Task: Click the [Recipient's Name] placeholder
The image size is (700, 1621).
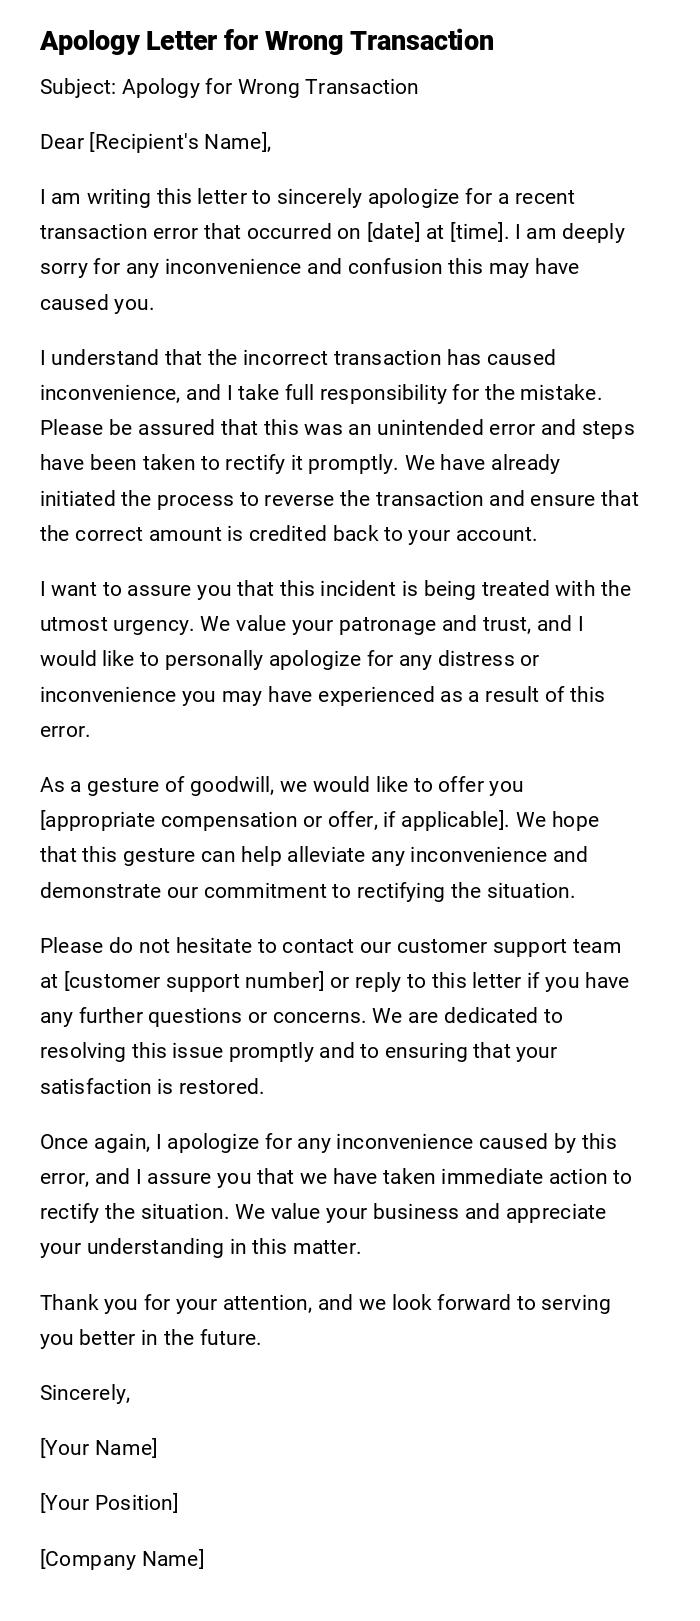Action: 180,142
